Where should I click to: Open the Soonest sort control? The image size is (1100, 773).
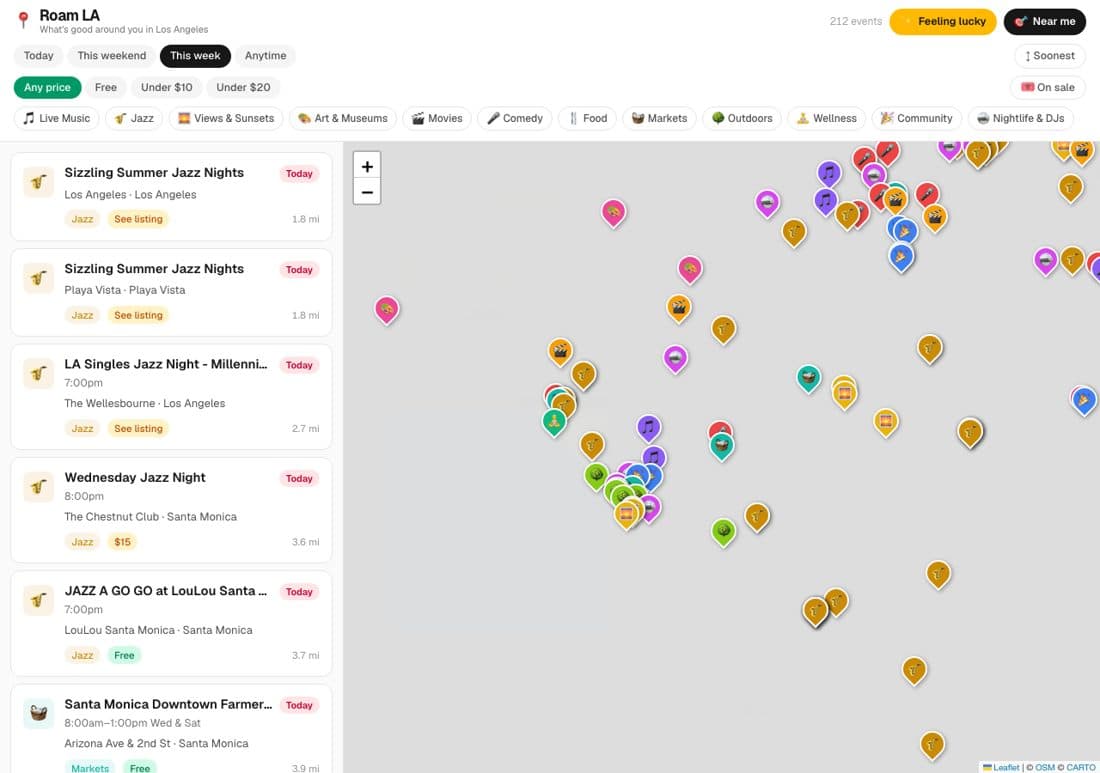[x=1049, y=55]
